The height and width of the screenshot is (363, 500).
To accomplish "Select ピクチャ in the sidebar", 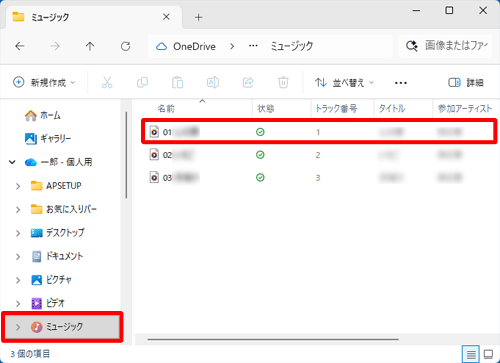I will click(51, 280).
